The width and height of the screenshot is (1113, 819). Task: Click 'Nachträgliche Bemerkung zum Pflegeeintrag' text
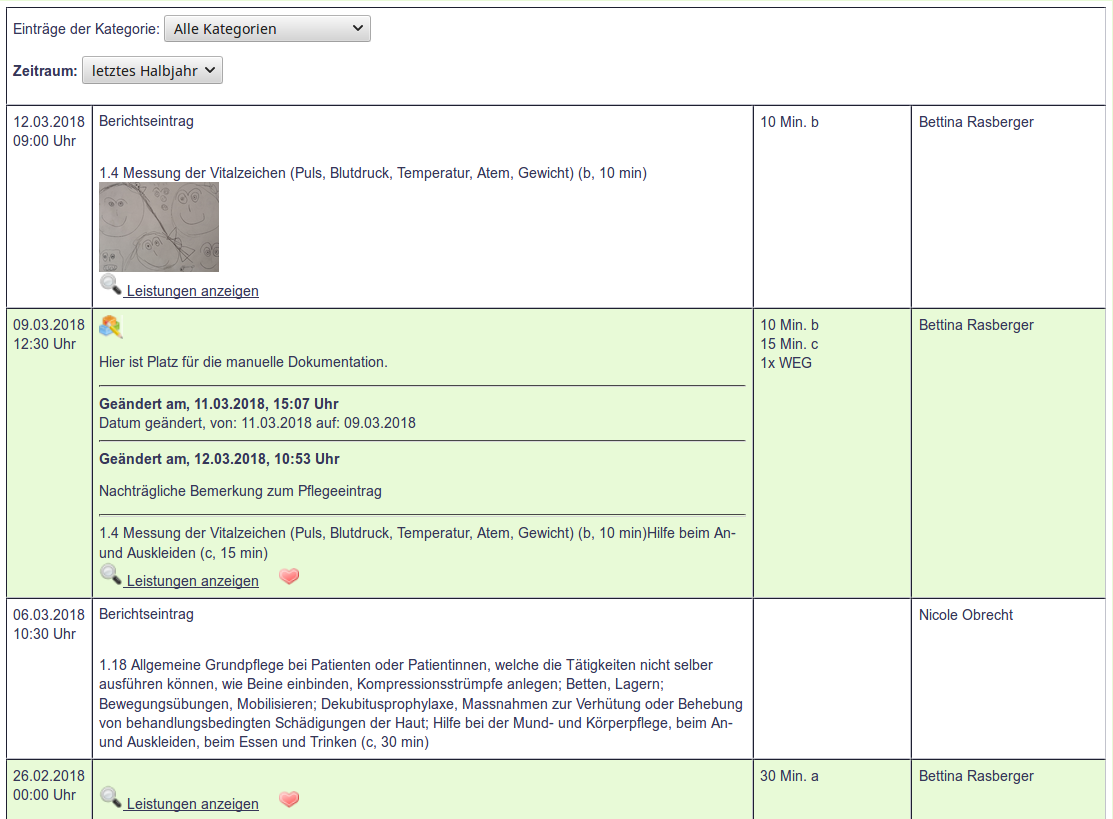[x=240, y=491]
